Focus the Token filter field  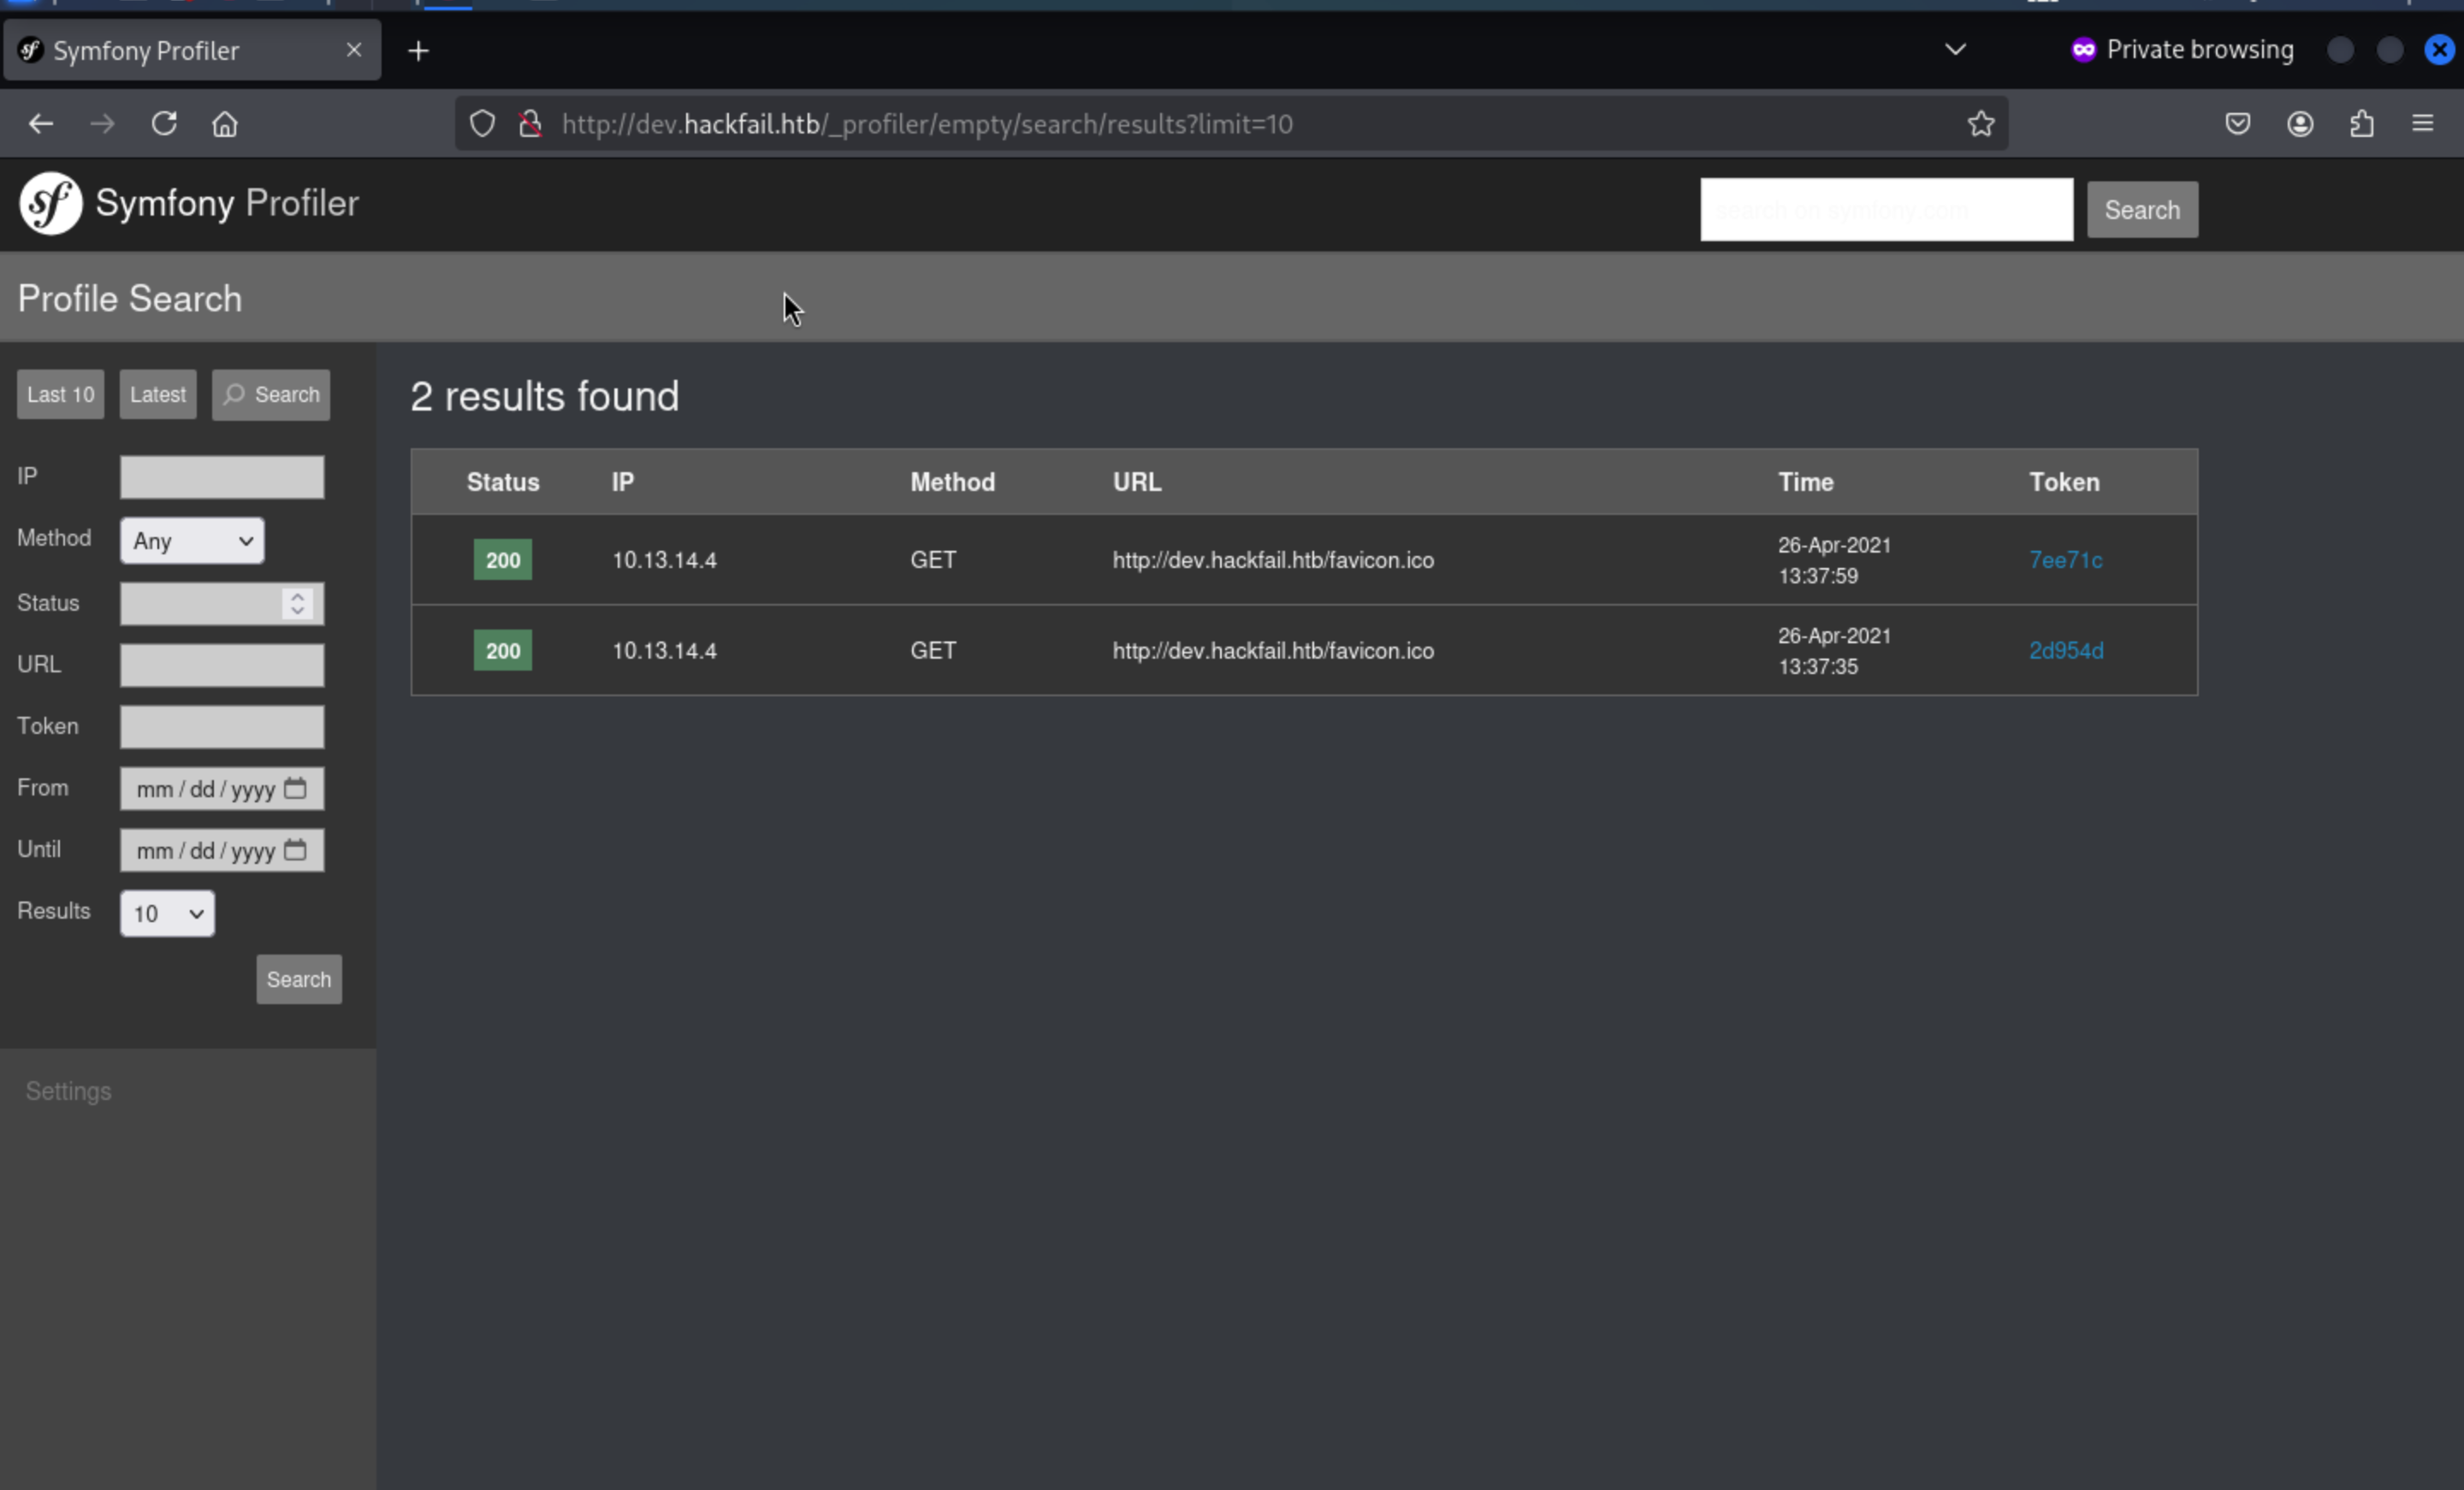coord(222,727)
